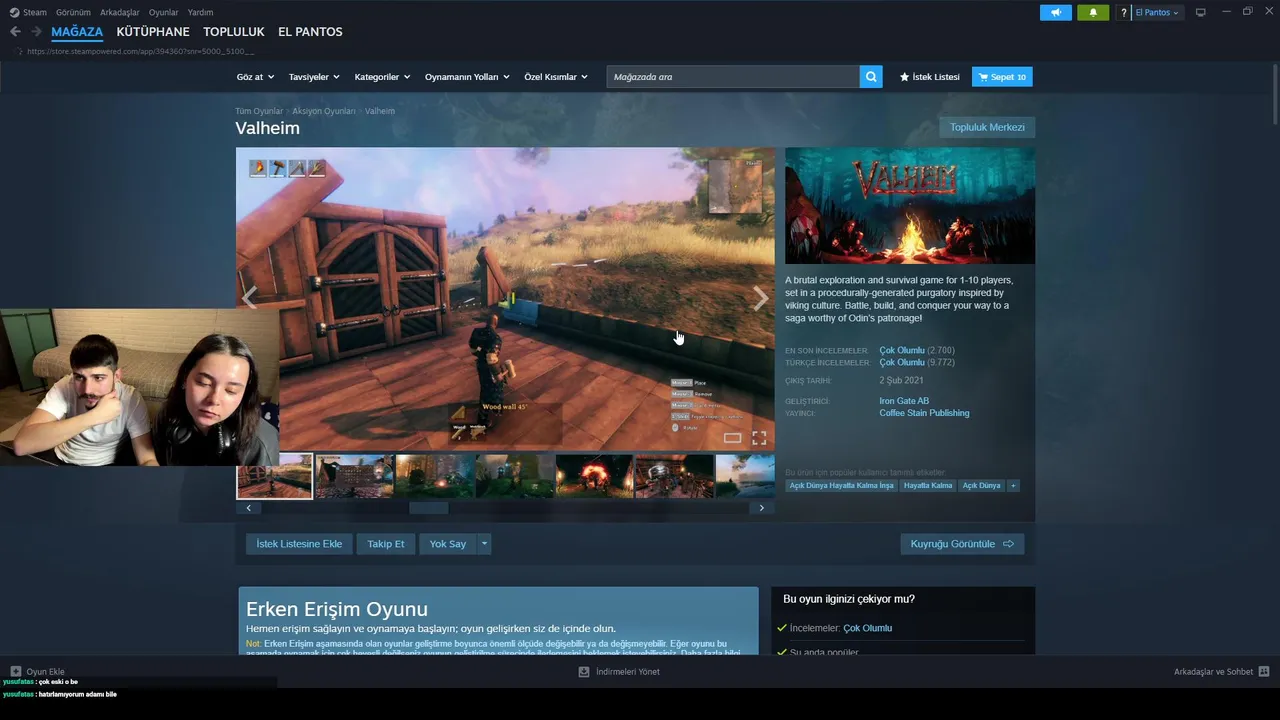Switch to KÜTÜPHANE tab

click(x=153, y=32)
